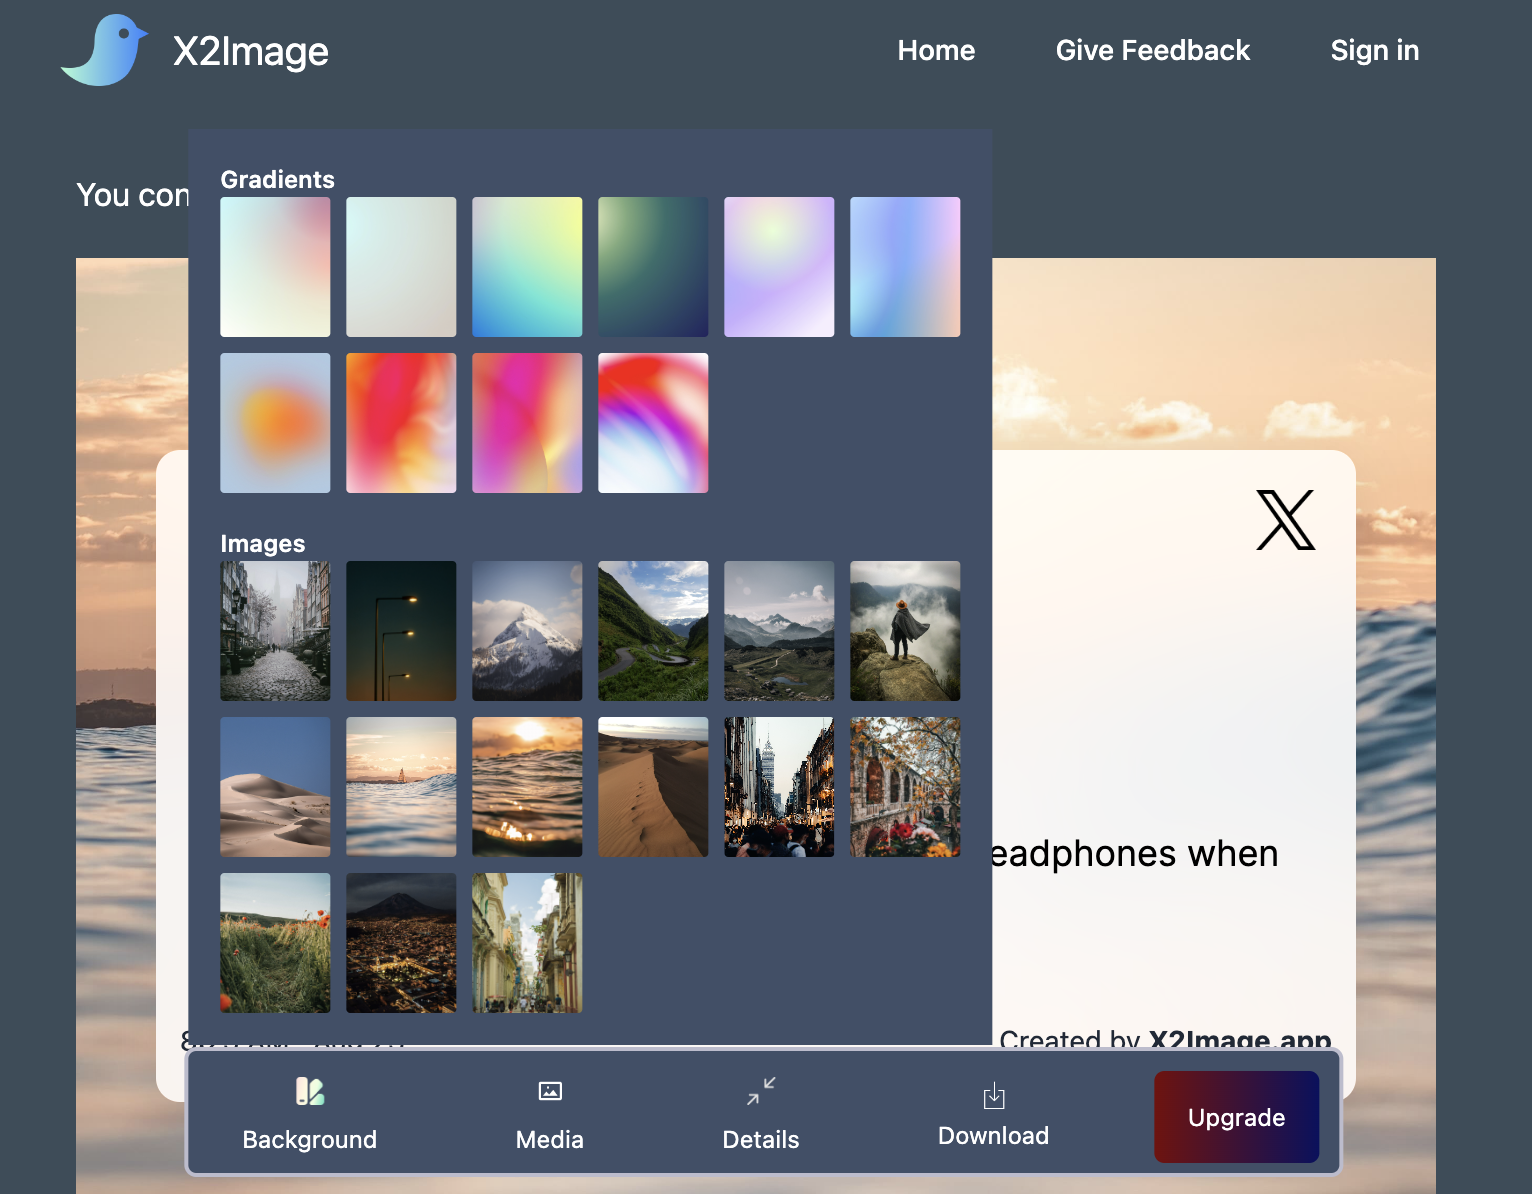
Task: Choose the foggy cobblestone street image
Action: point(275,631)
